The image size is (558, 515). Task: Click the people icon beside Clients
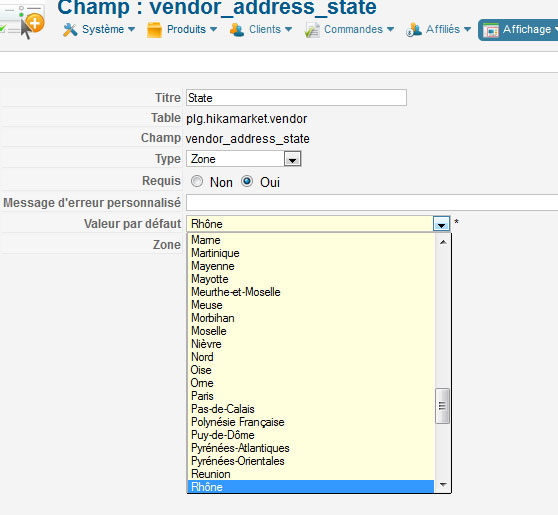[237, 30]
